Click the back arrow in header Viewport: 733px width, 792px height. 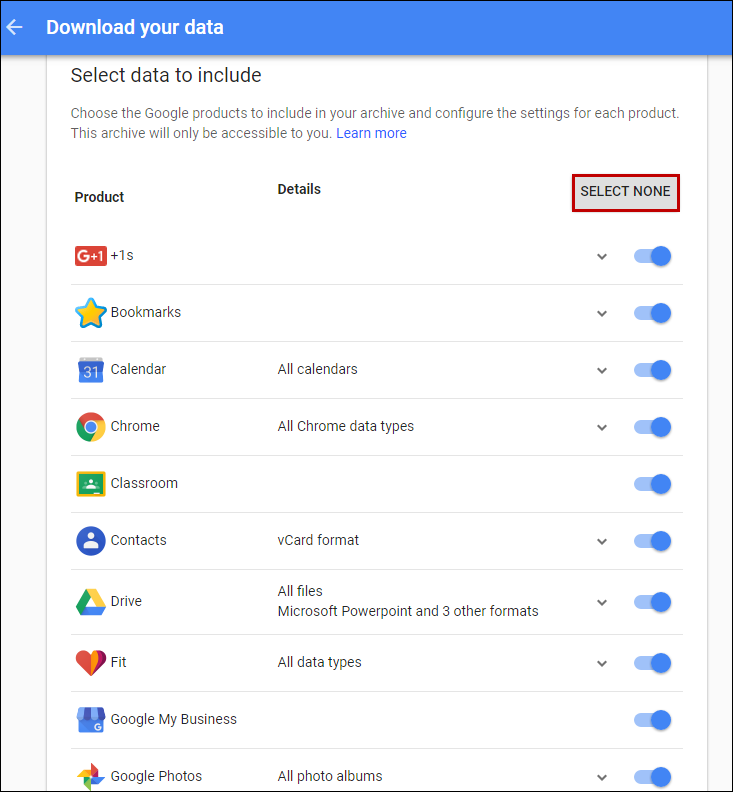(x=15, y=27)
